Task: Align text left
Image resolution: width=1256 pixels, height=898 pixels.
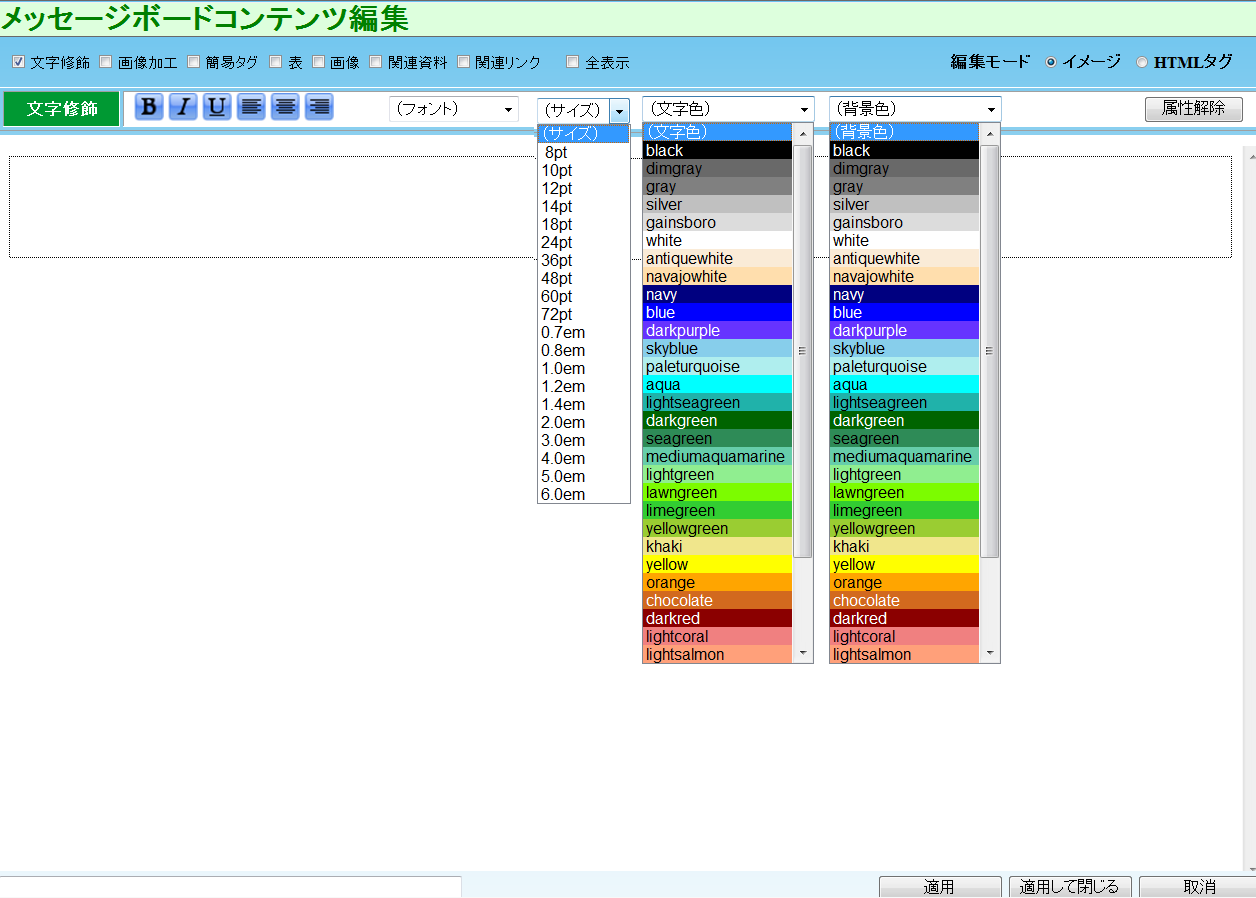Action: tap(251, 107)
